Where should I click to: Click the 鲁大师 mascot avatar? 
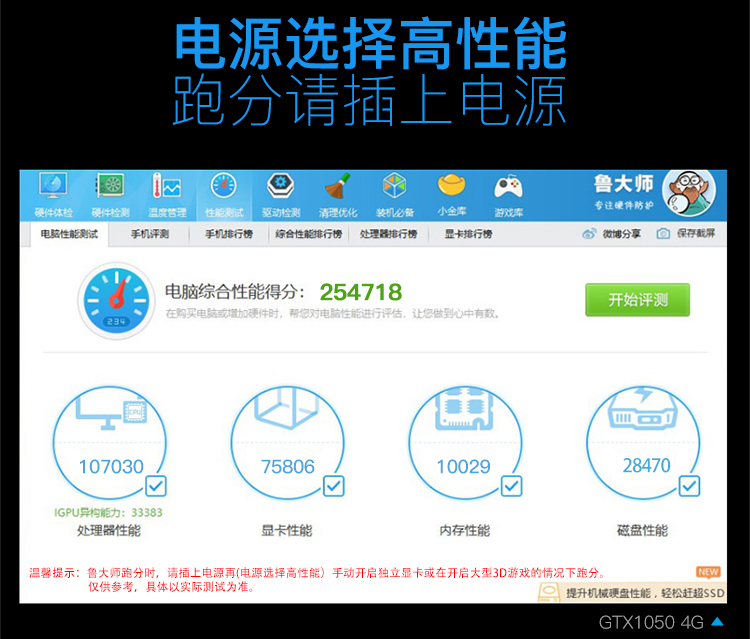click(689, 192)
